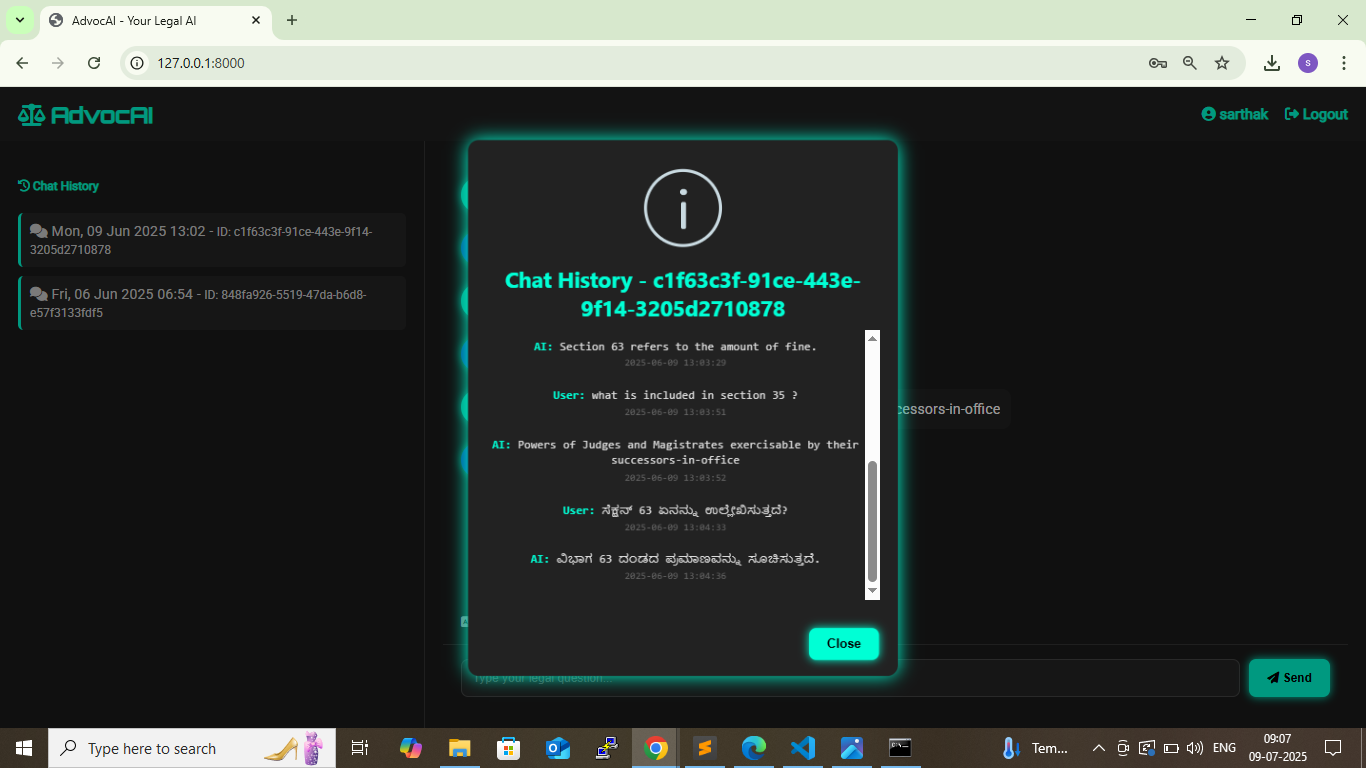Open the Windows Start menu
The height and width of the screenshot is (768, 1366).
24,748
